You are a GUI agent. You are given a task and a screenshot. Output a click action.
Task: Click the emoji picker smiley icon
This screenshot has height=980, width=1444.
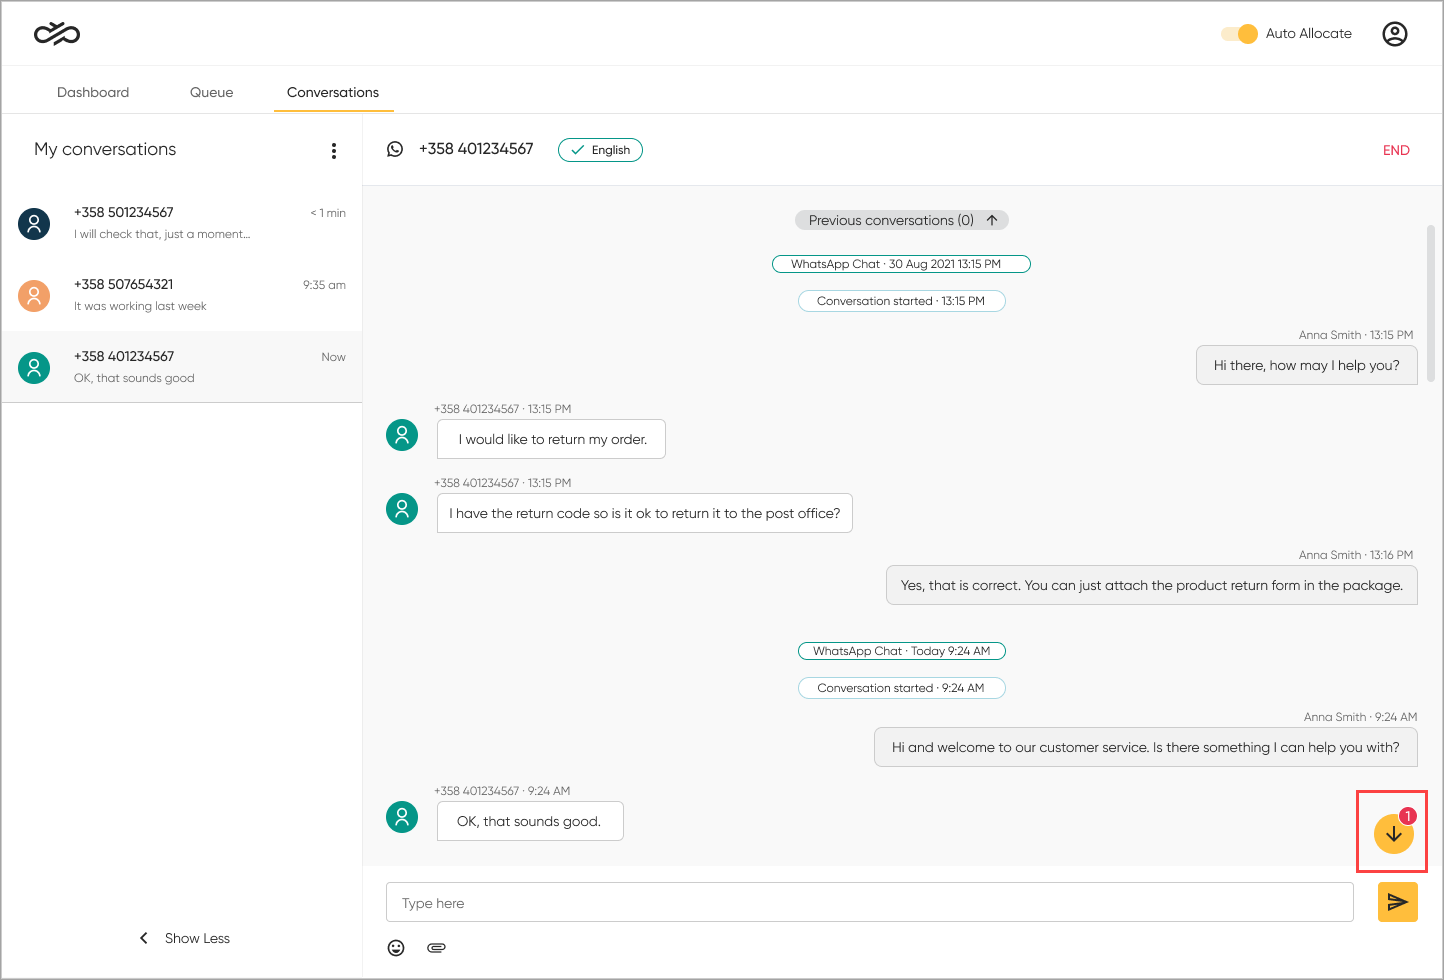pos(396,948)
